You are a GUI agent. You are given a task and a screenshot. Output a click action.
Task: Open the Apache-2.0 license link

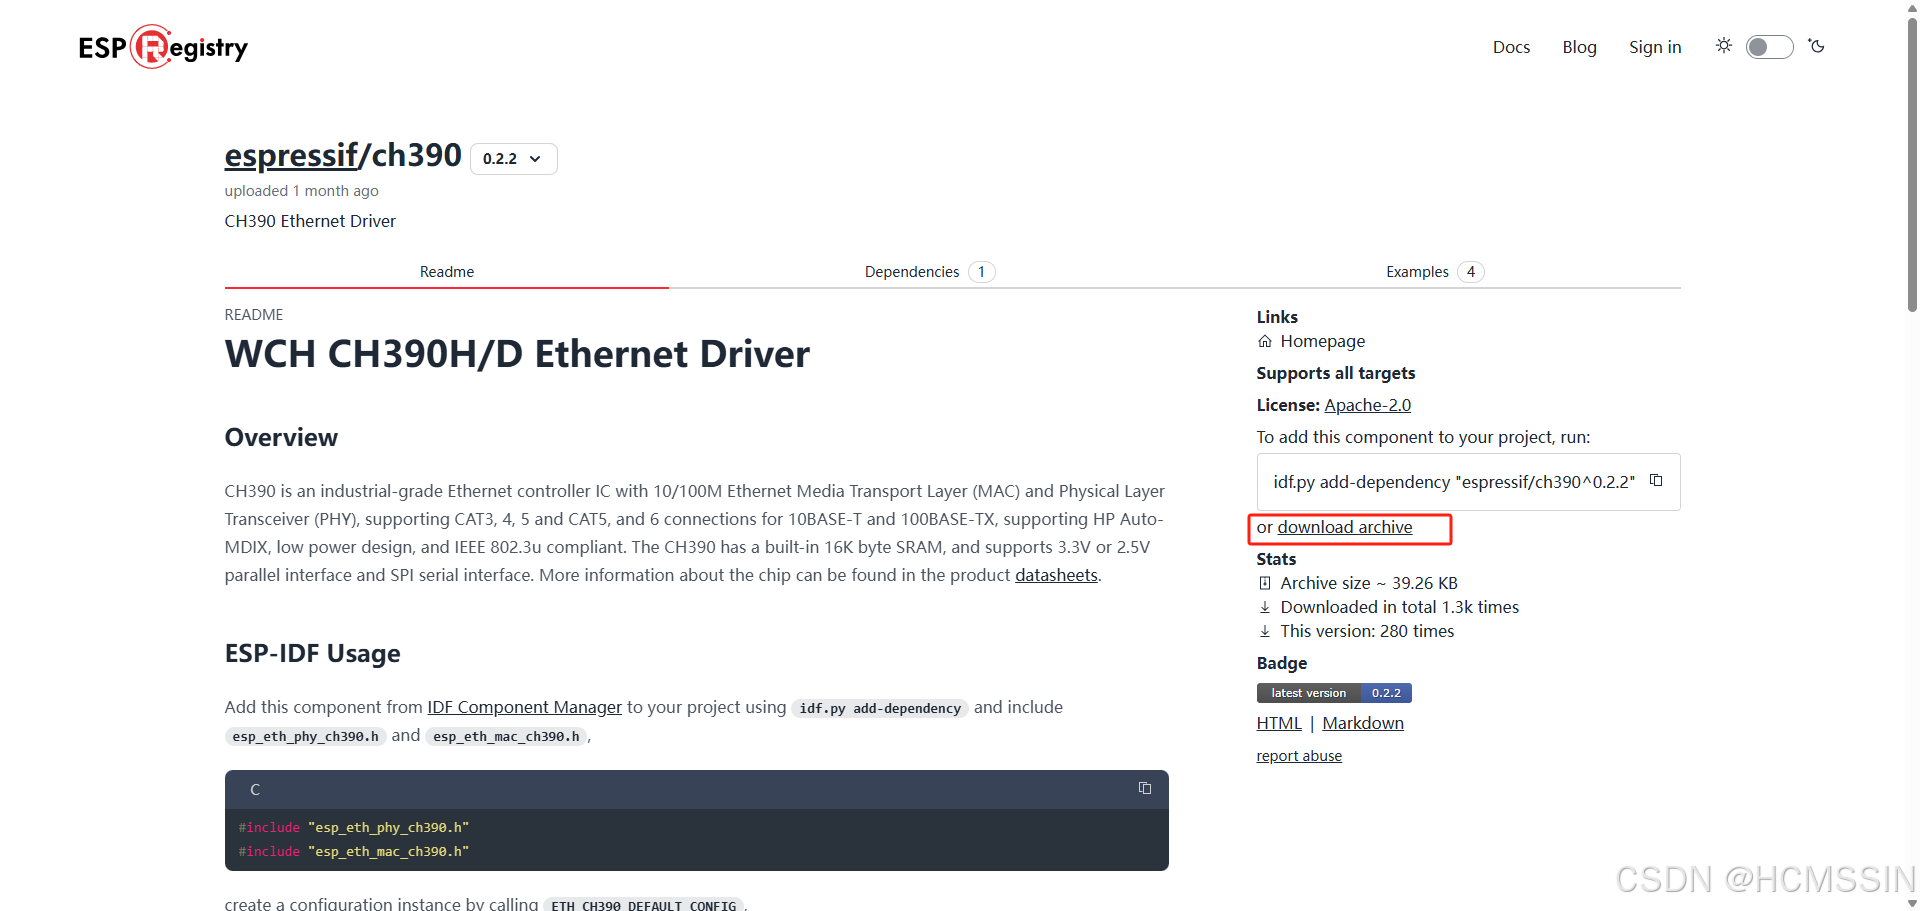(x=1367, y=405)
